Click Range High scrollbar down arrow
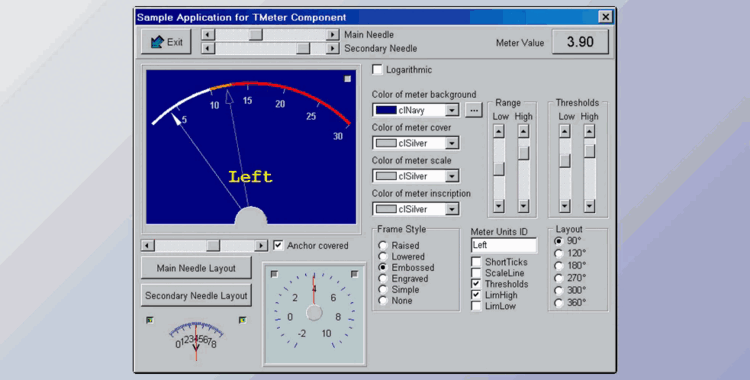The height and width of the screenshot is (380, 750). point(524,206)
